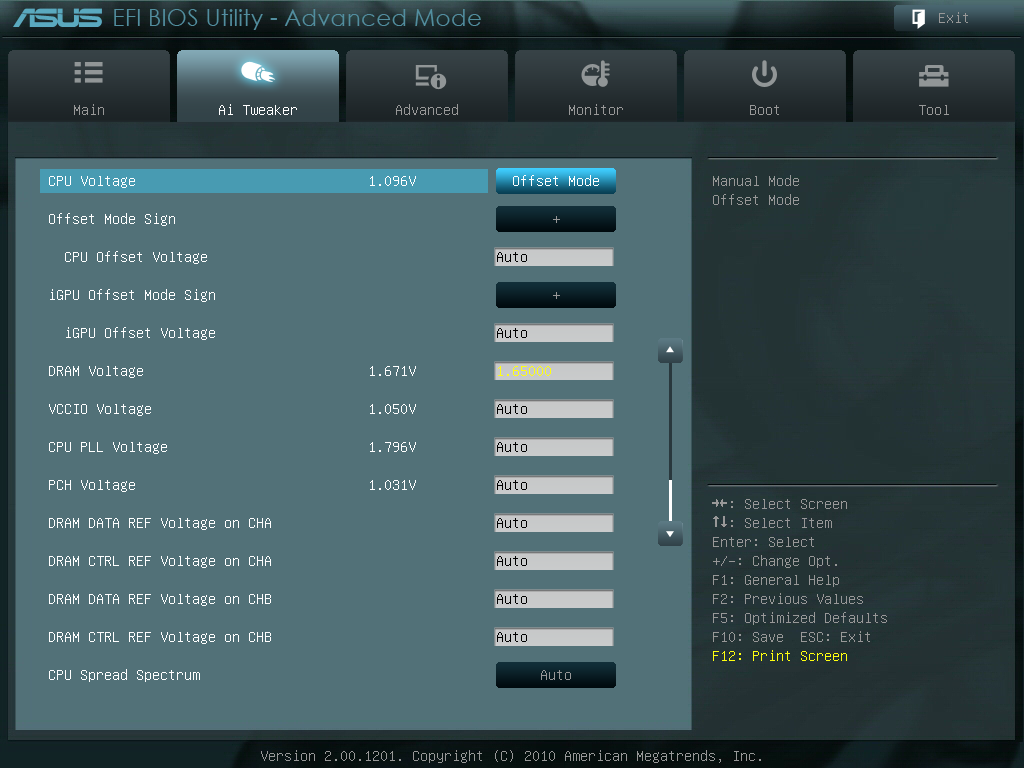This screenshot has width=1024, height=768.
Task: Click DRAM DATA REF CHB Auto field
Action: (x=554, y=600)
